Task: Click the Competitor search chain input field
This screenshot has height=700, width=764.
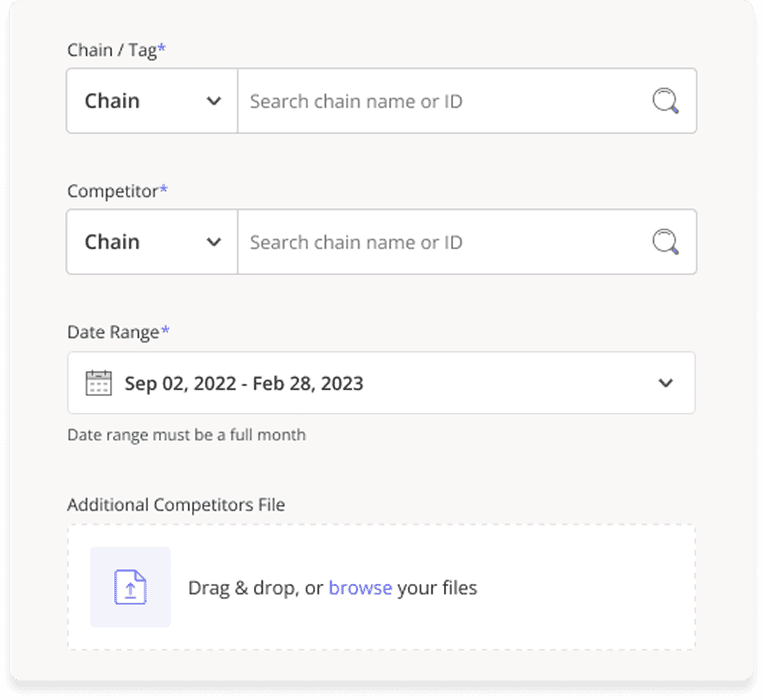Action: click(x=467, y=242)
